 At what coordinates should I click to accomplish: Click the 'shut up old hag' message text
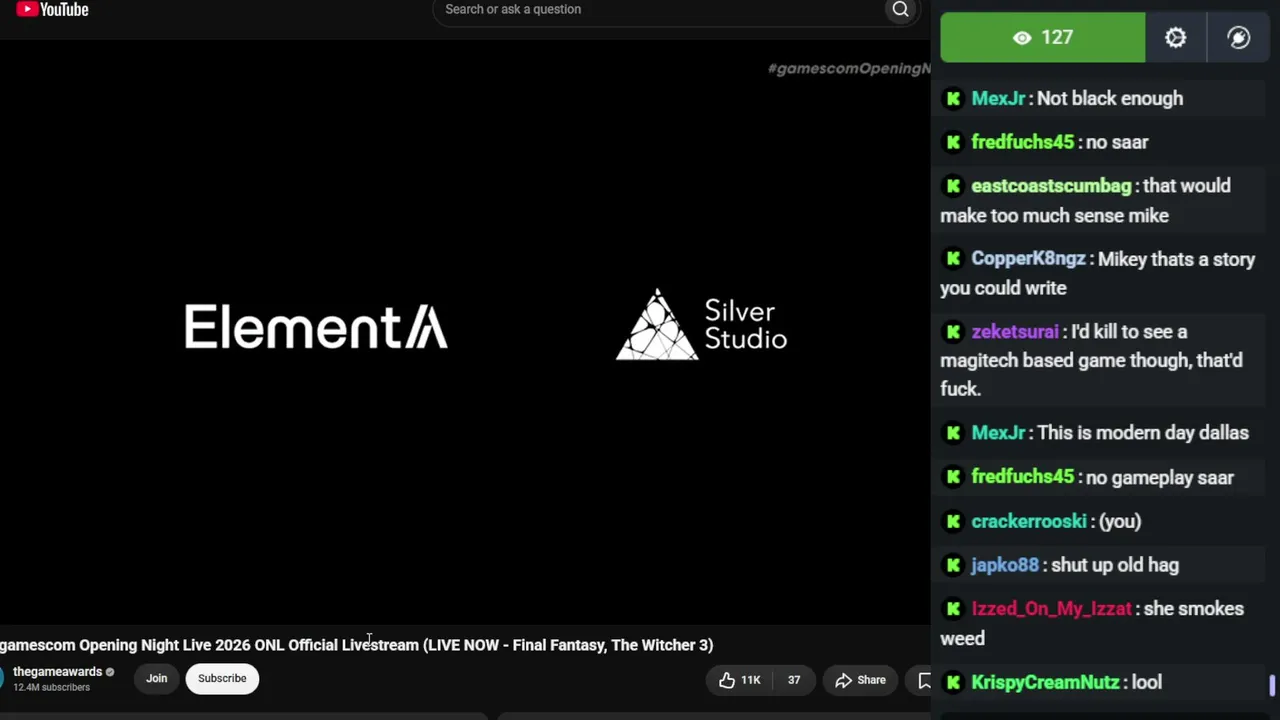click(1115, 565)
